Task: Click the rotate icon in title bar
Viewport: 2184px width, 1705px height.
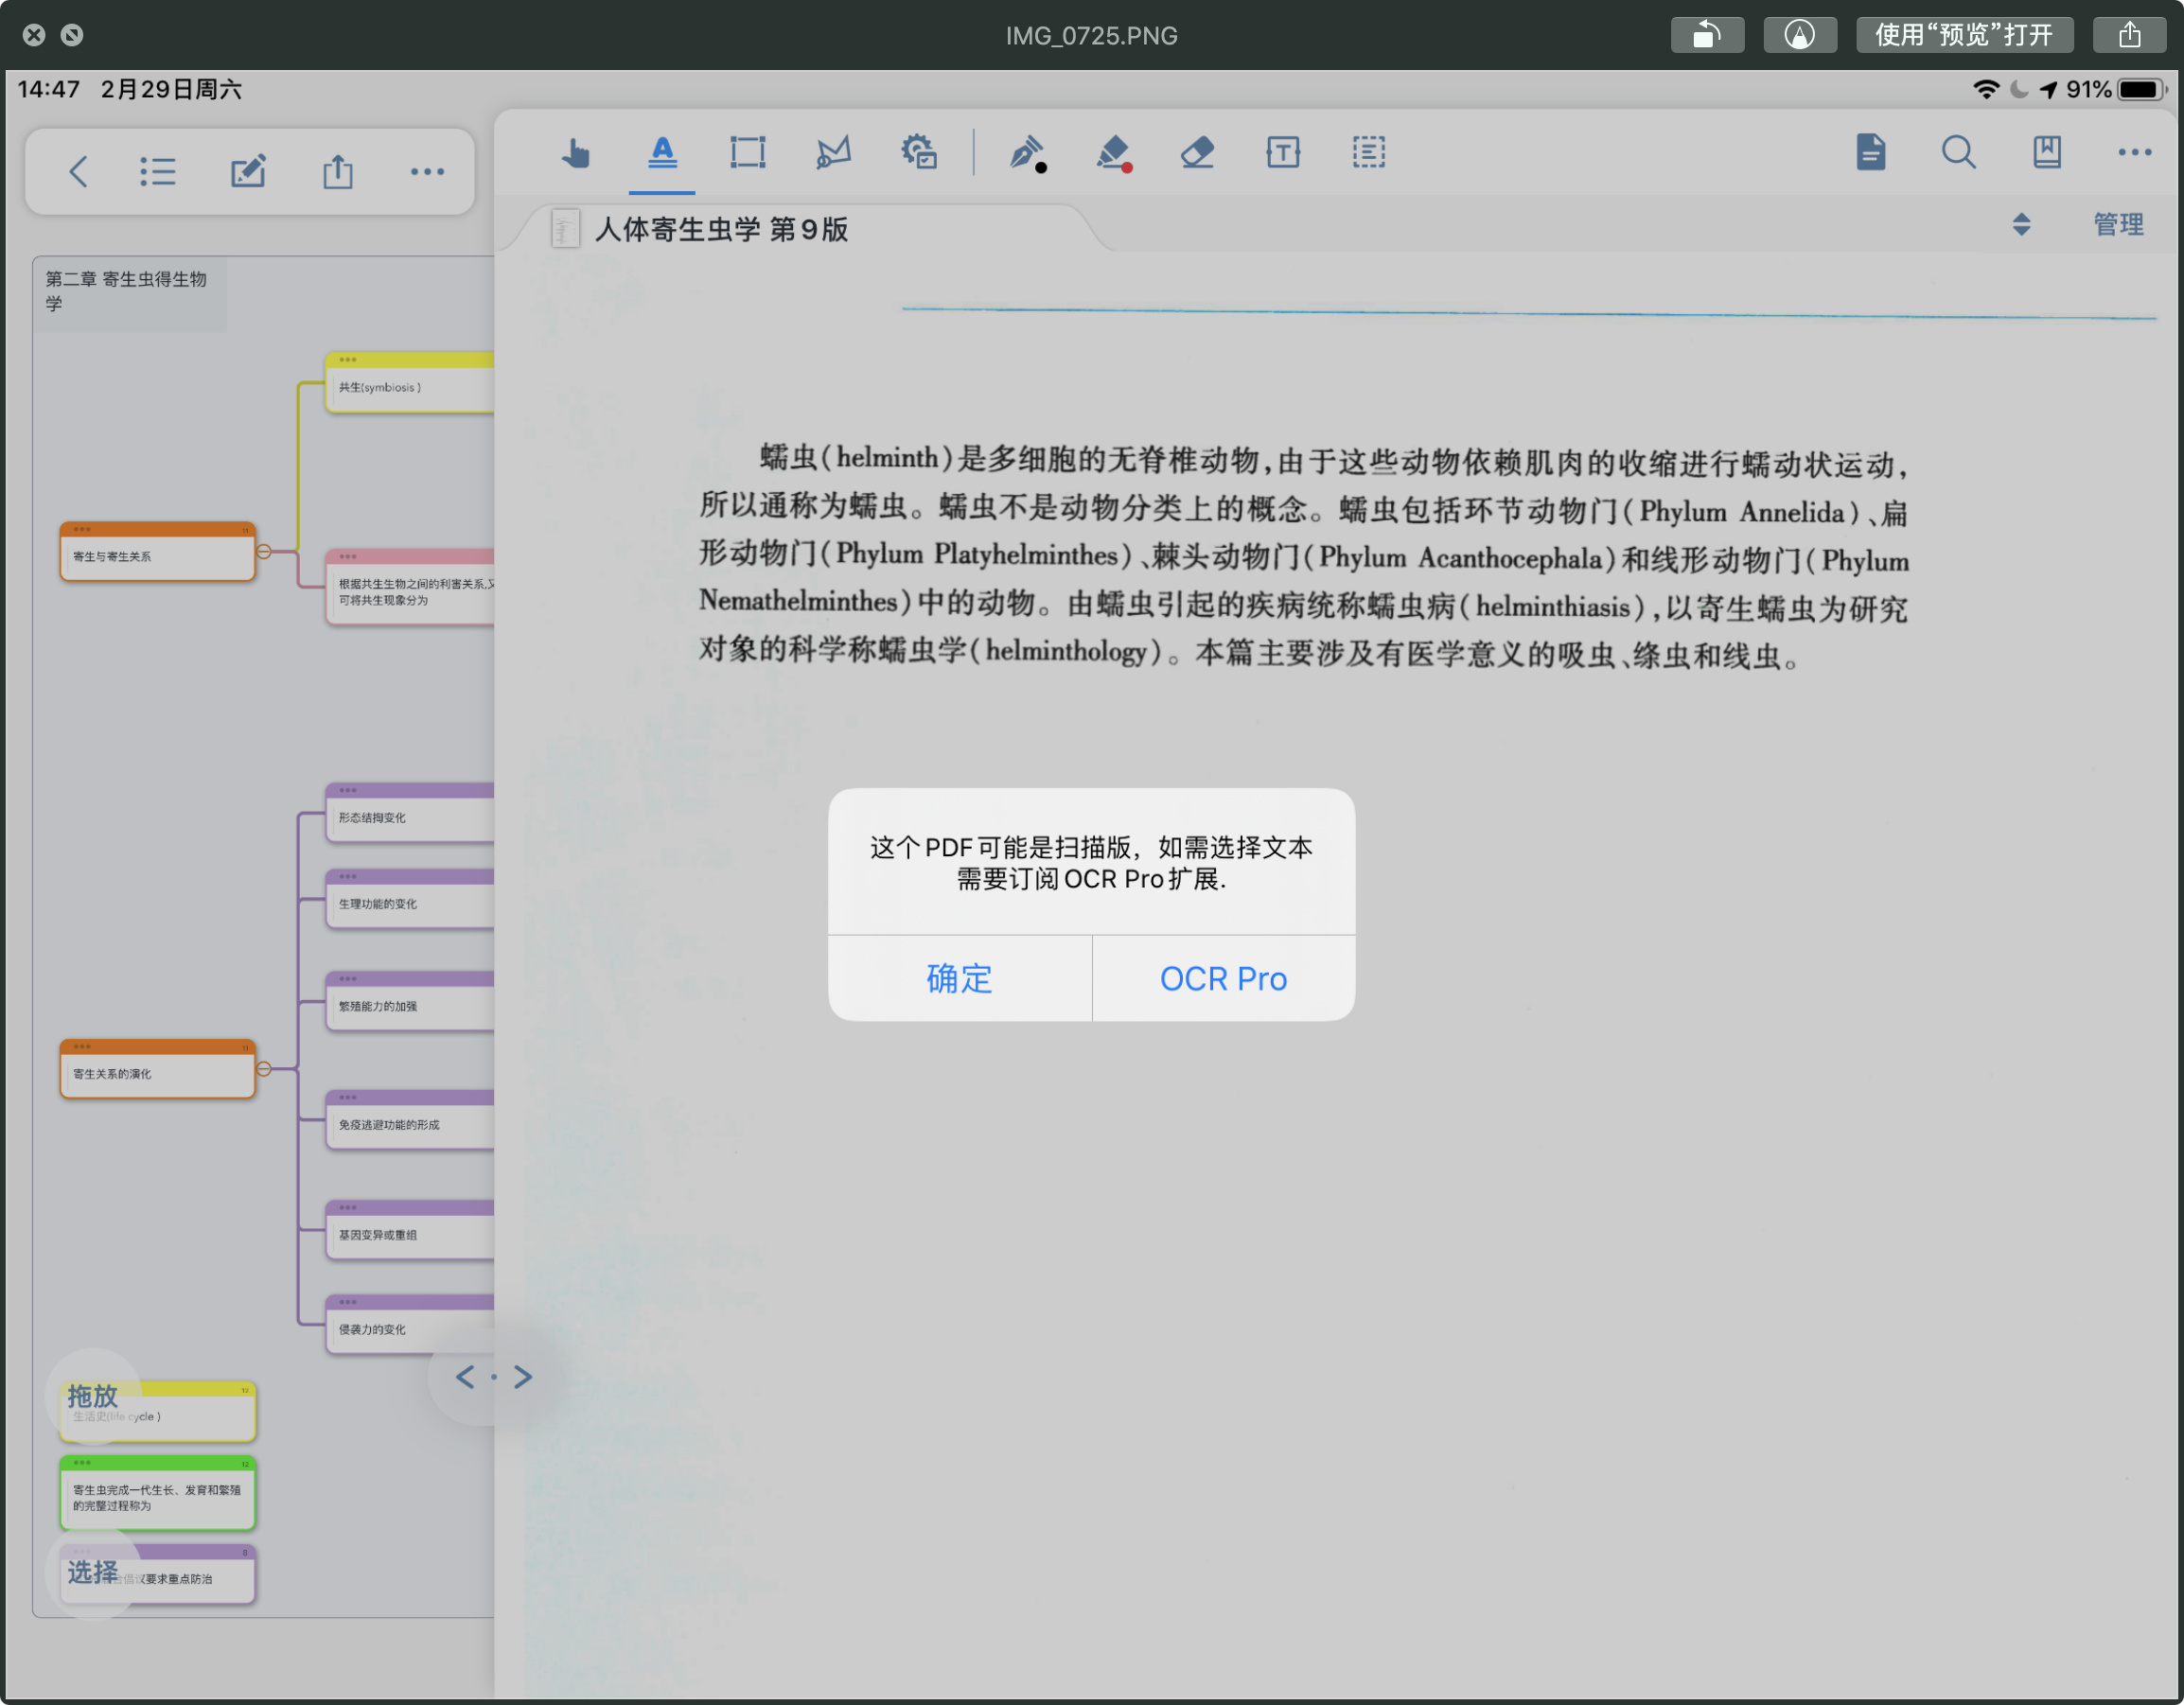Action: (1707, 35)
